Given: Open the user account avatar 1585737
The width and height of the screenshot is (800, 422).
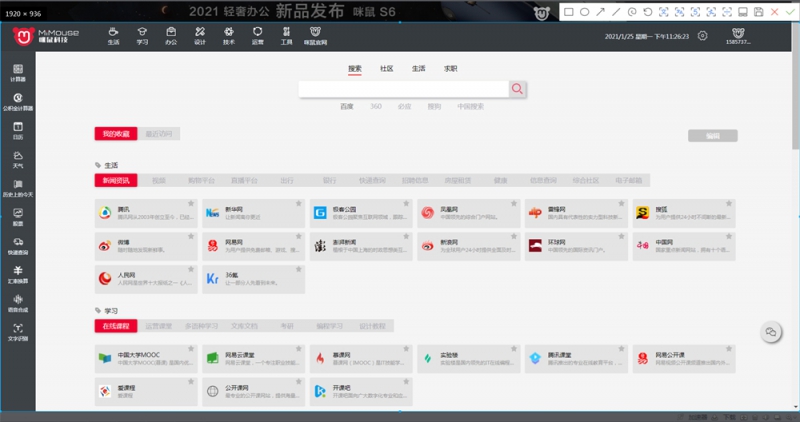Looking at the screenshot, I should 738,36.
